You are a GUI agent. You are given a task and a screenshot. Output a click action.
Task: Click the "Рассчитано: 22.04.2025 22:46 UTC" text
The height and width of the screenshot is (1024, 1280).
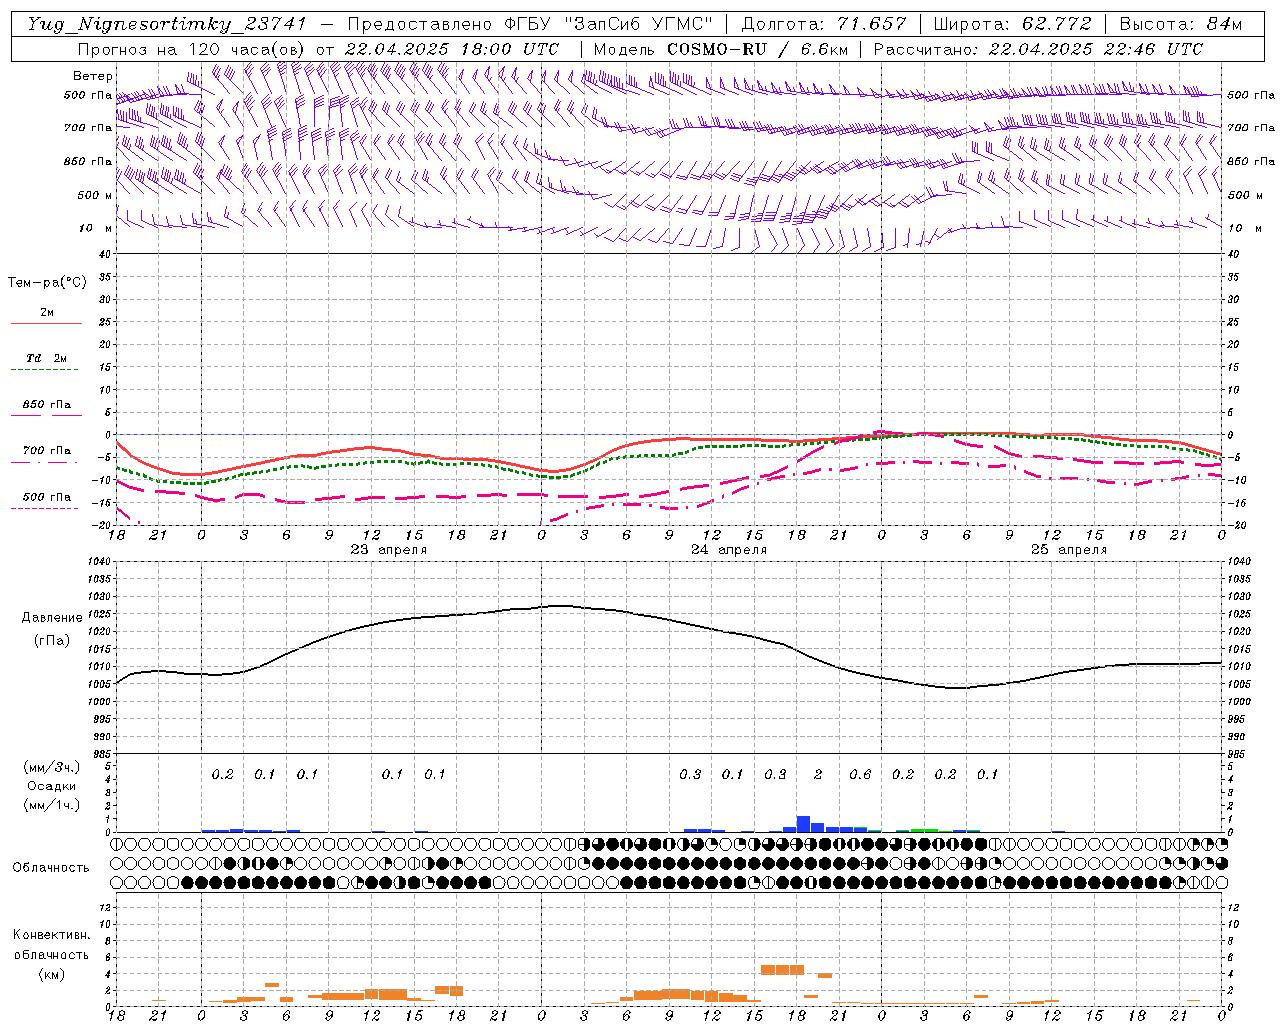point(1038,49)
